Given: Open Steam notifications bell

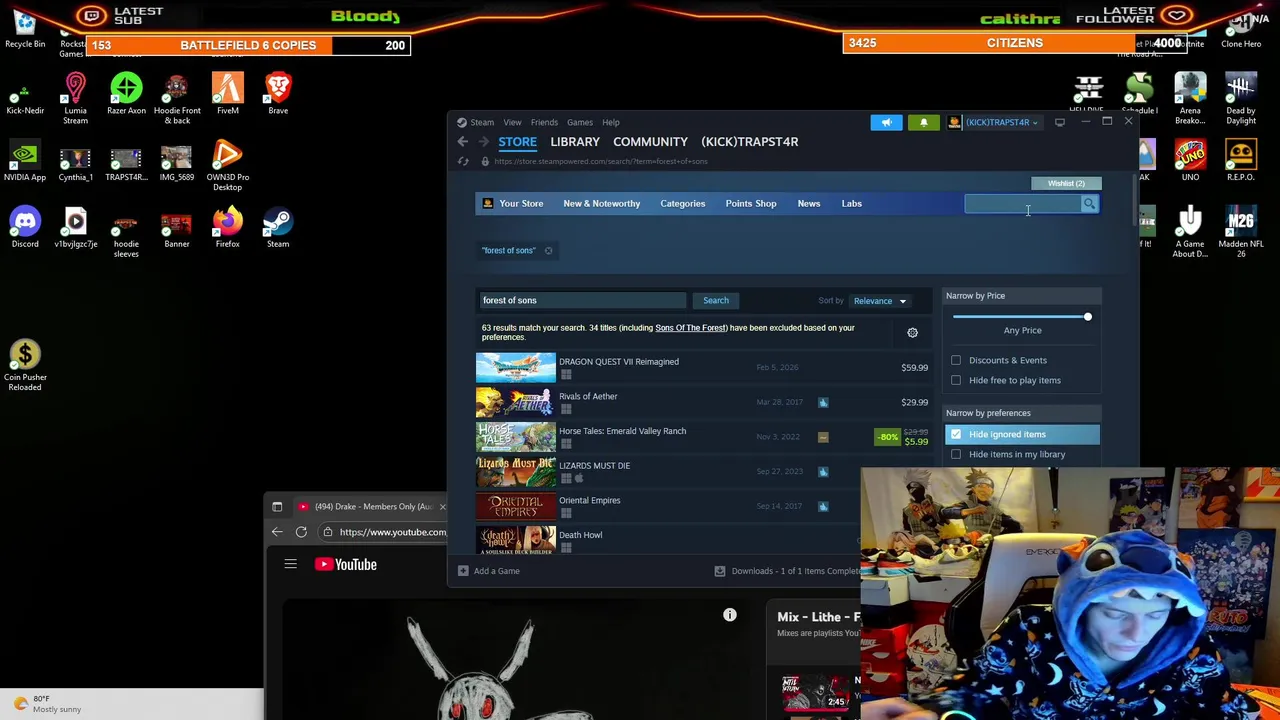Looking at the screenshot, I should 924,122.
